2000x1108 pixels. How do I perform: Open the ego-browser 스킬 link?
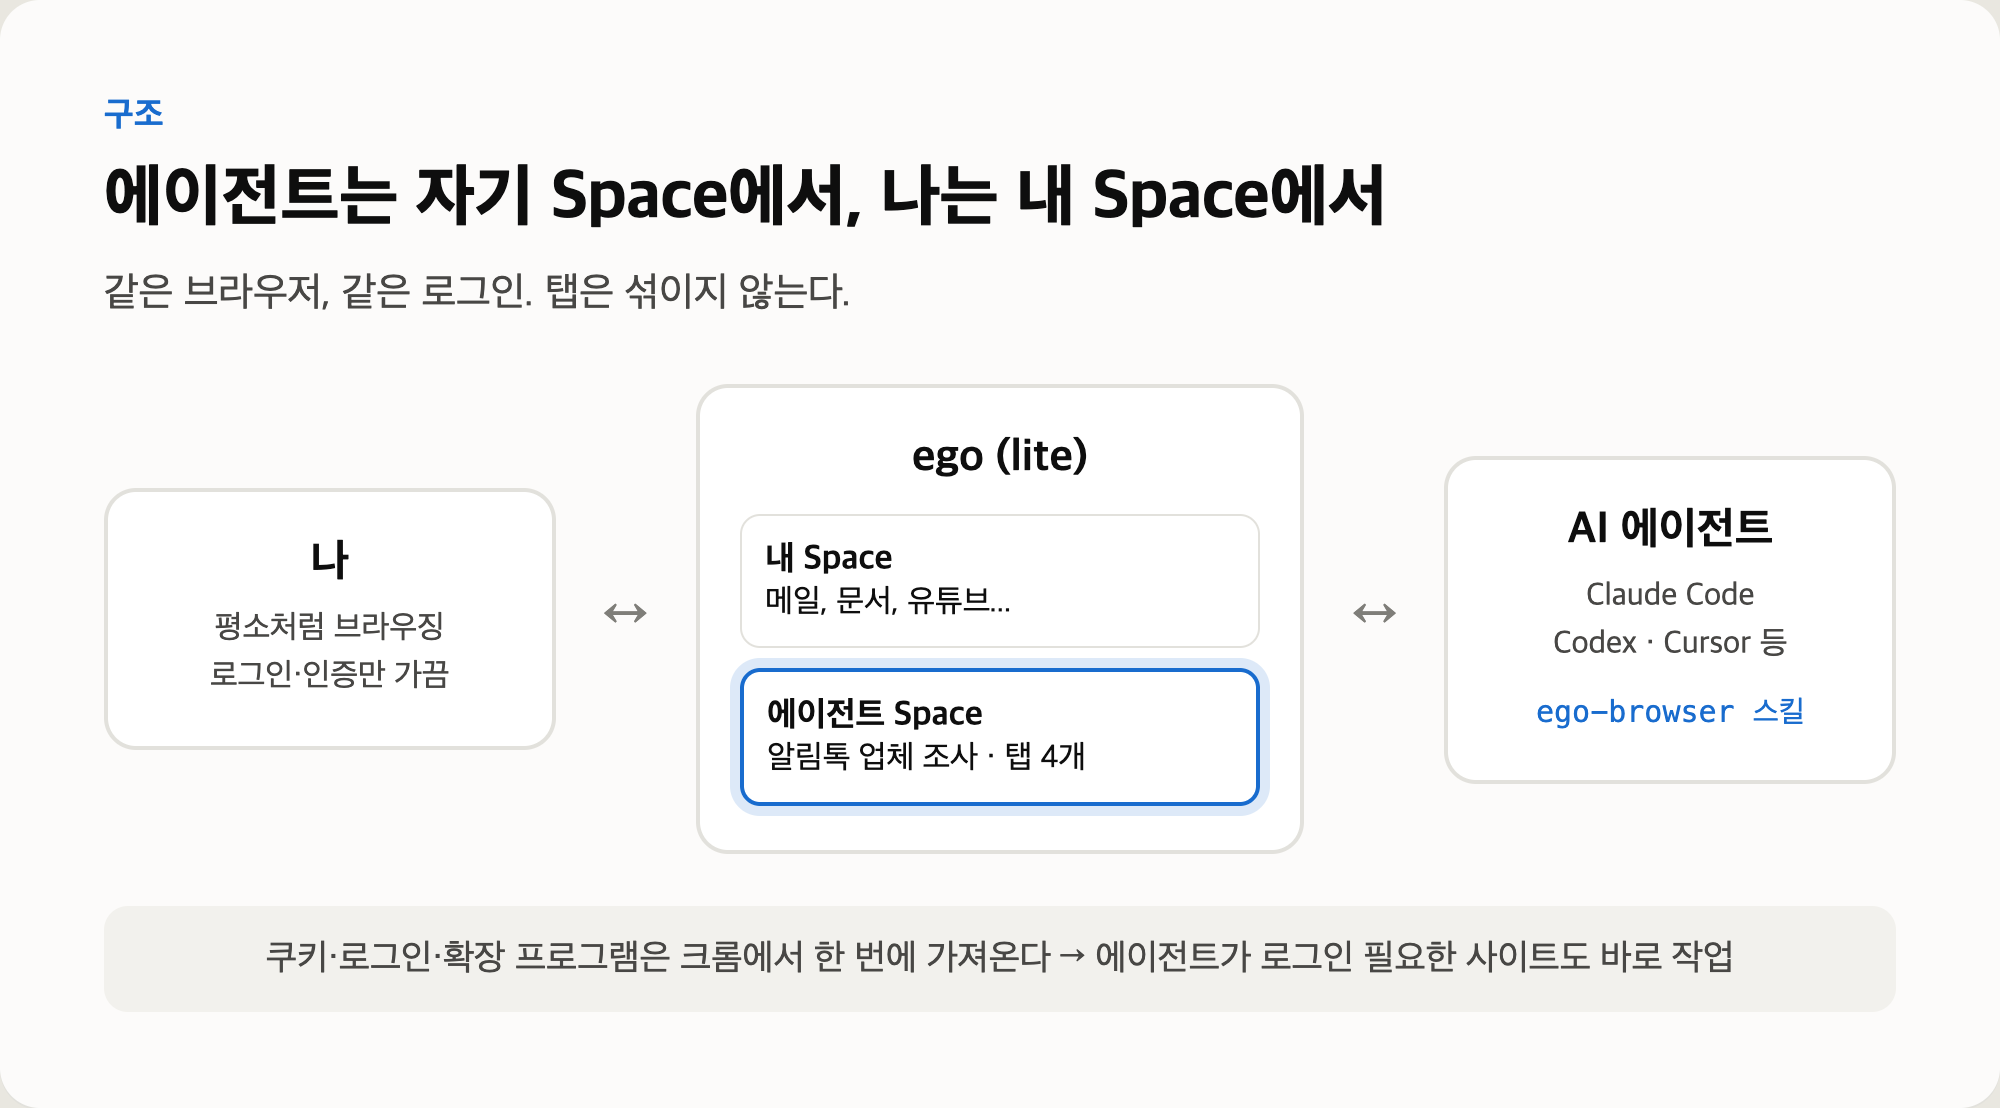point(1670,711)
